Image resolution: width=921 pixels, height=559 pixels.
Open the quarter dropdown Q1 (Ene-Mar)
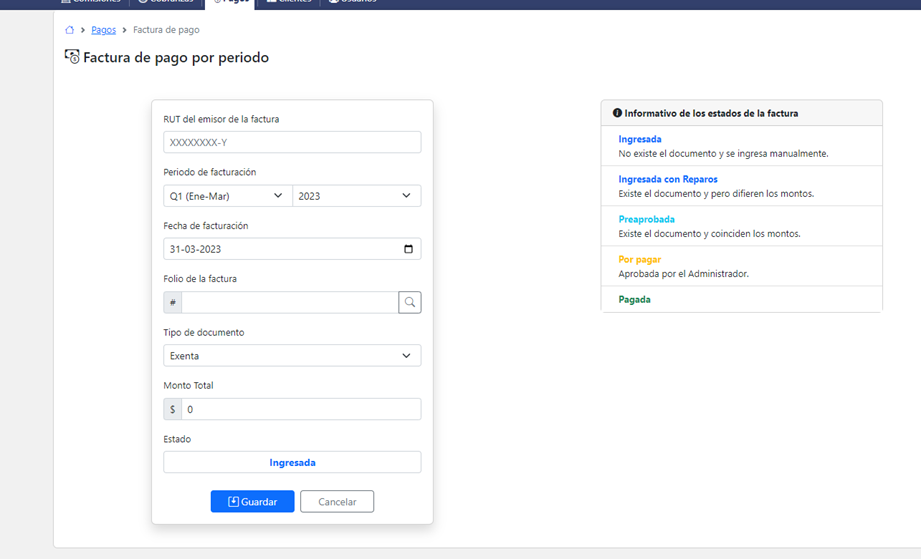(227, 196)
